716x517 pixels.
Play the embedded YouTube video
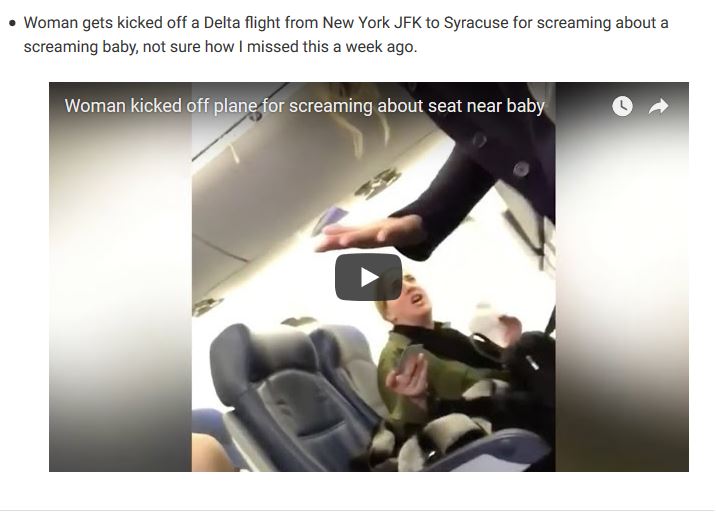pyautogui.click(x=368, y=277)
